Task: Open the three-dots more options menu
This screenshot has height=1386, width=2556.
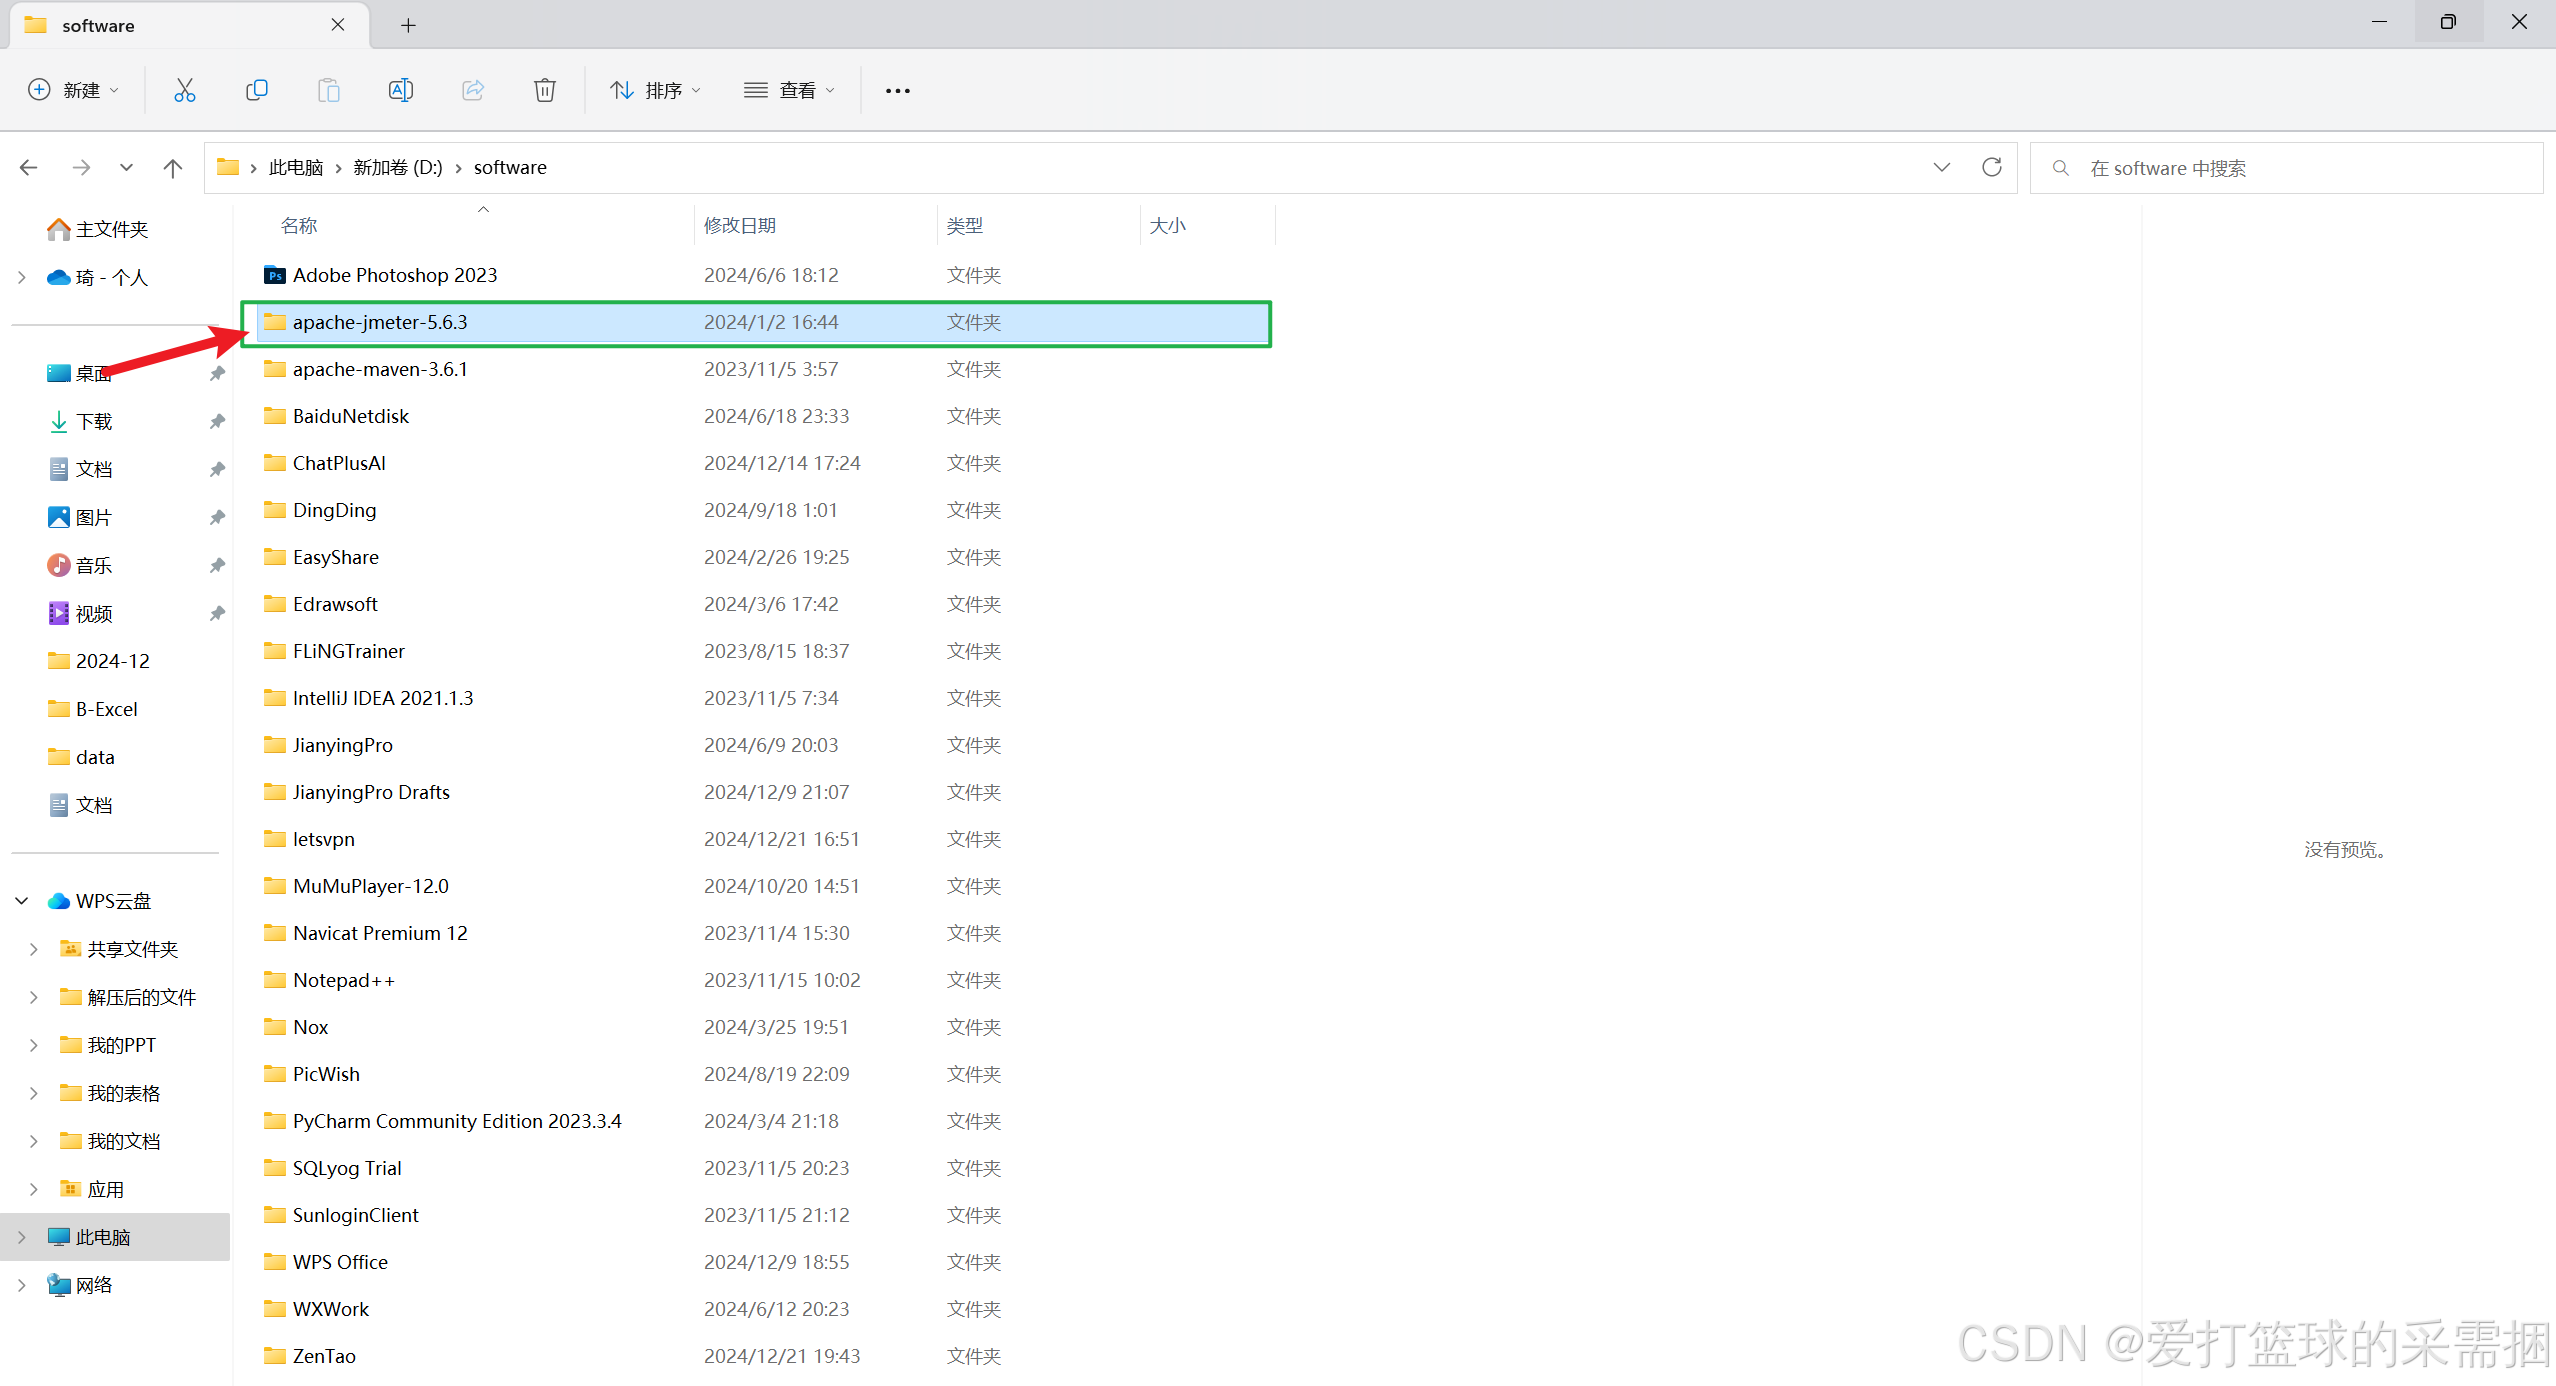Action: 897,90
